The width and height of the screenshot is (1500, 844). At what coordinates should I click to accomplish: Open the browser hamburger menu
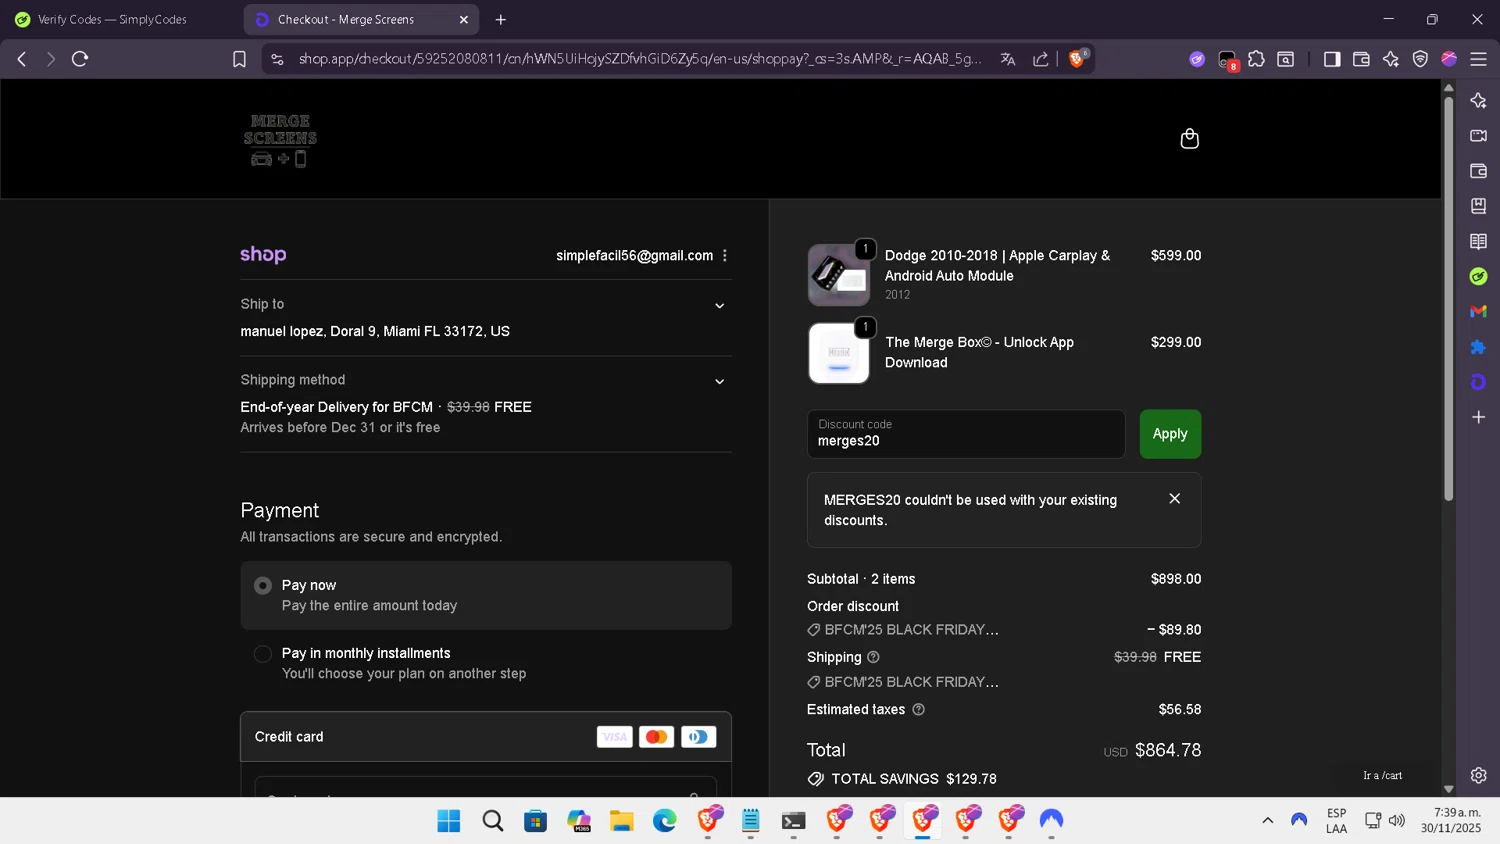pos(1478,59)
